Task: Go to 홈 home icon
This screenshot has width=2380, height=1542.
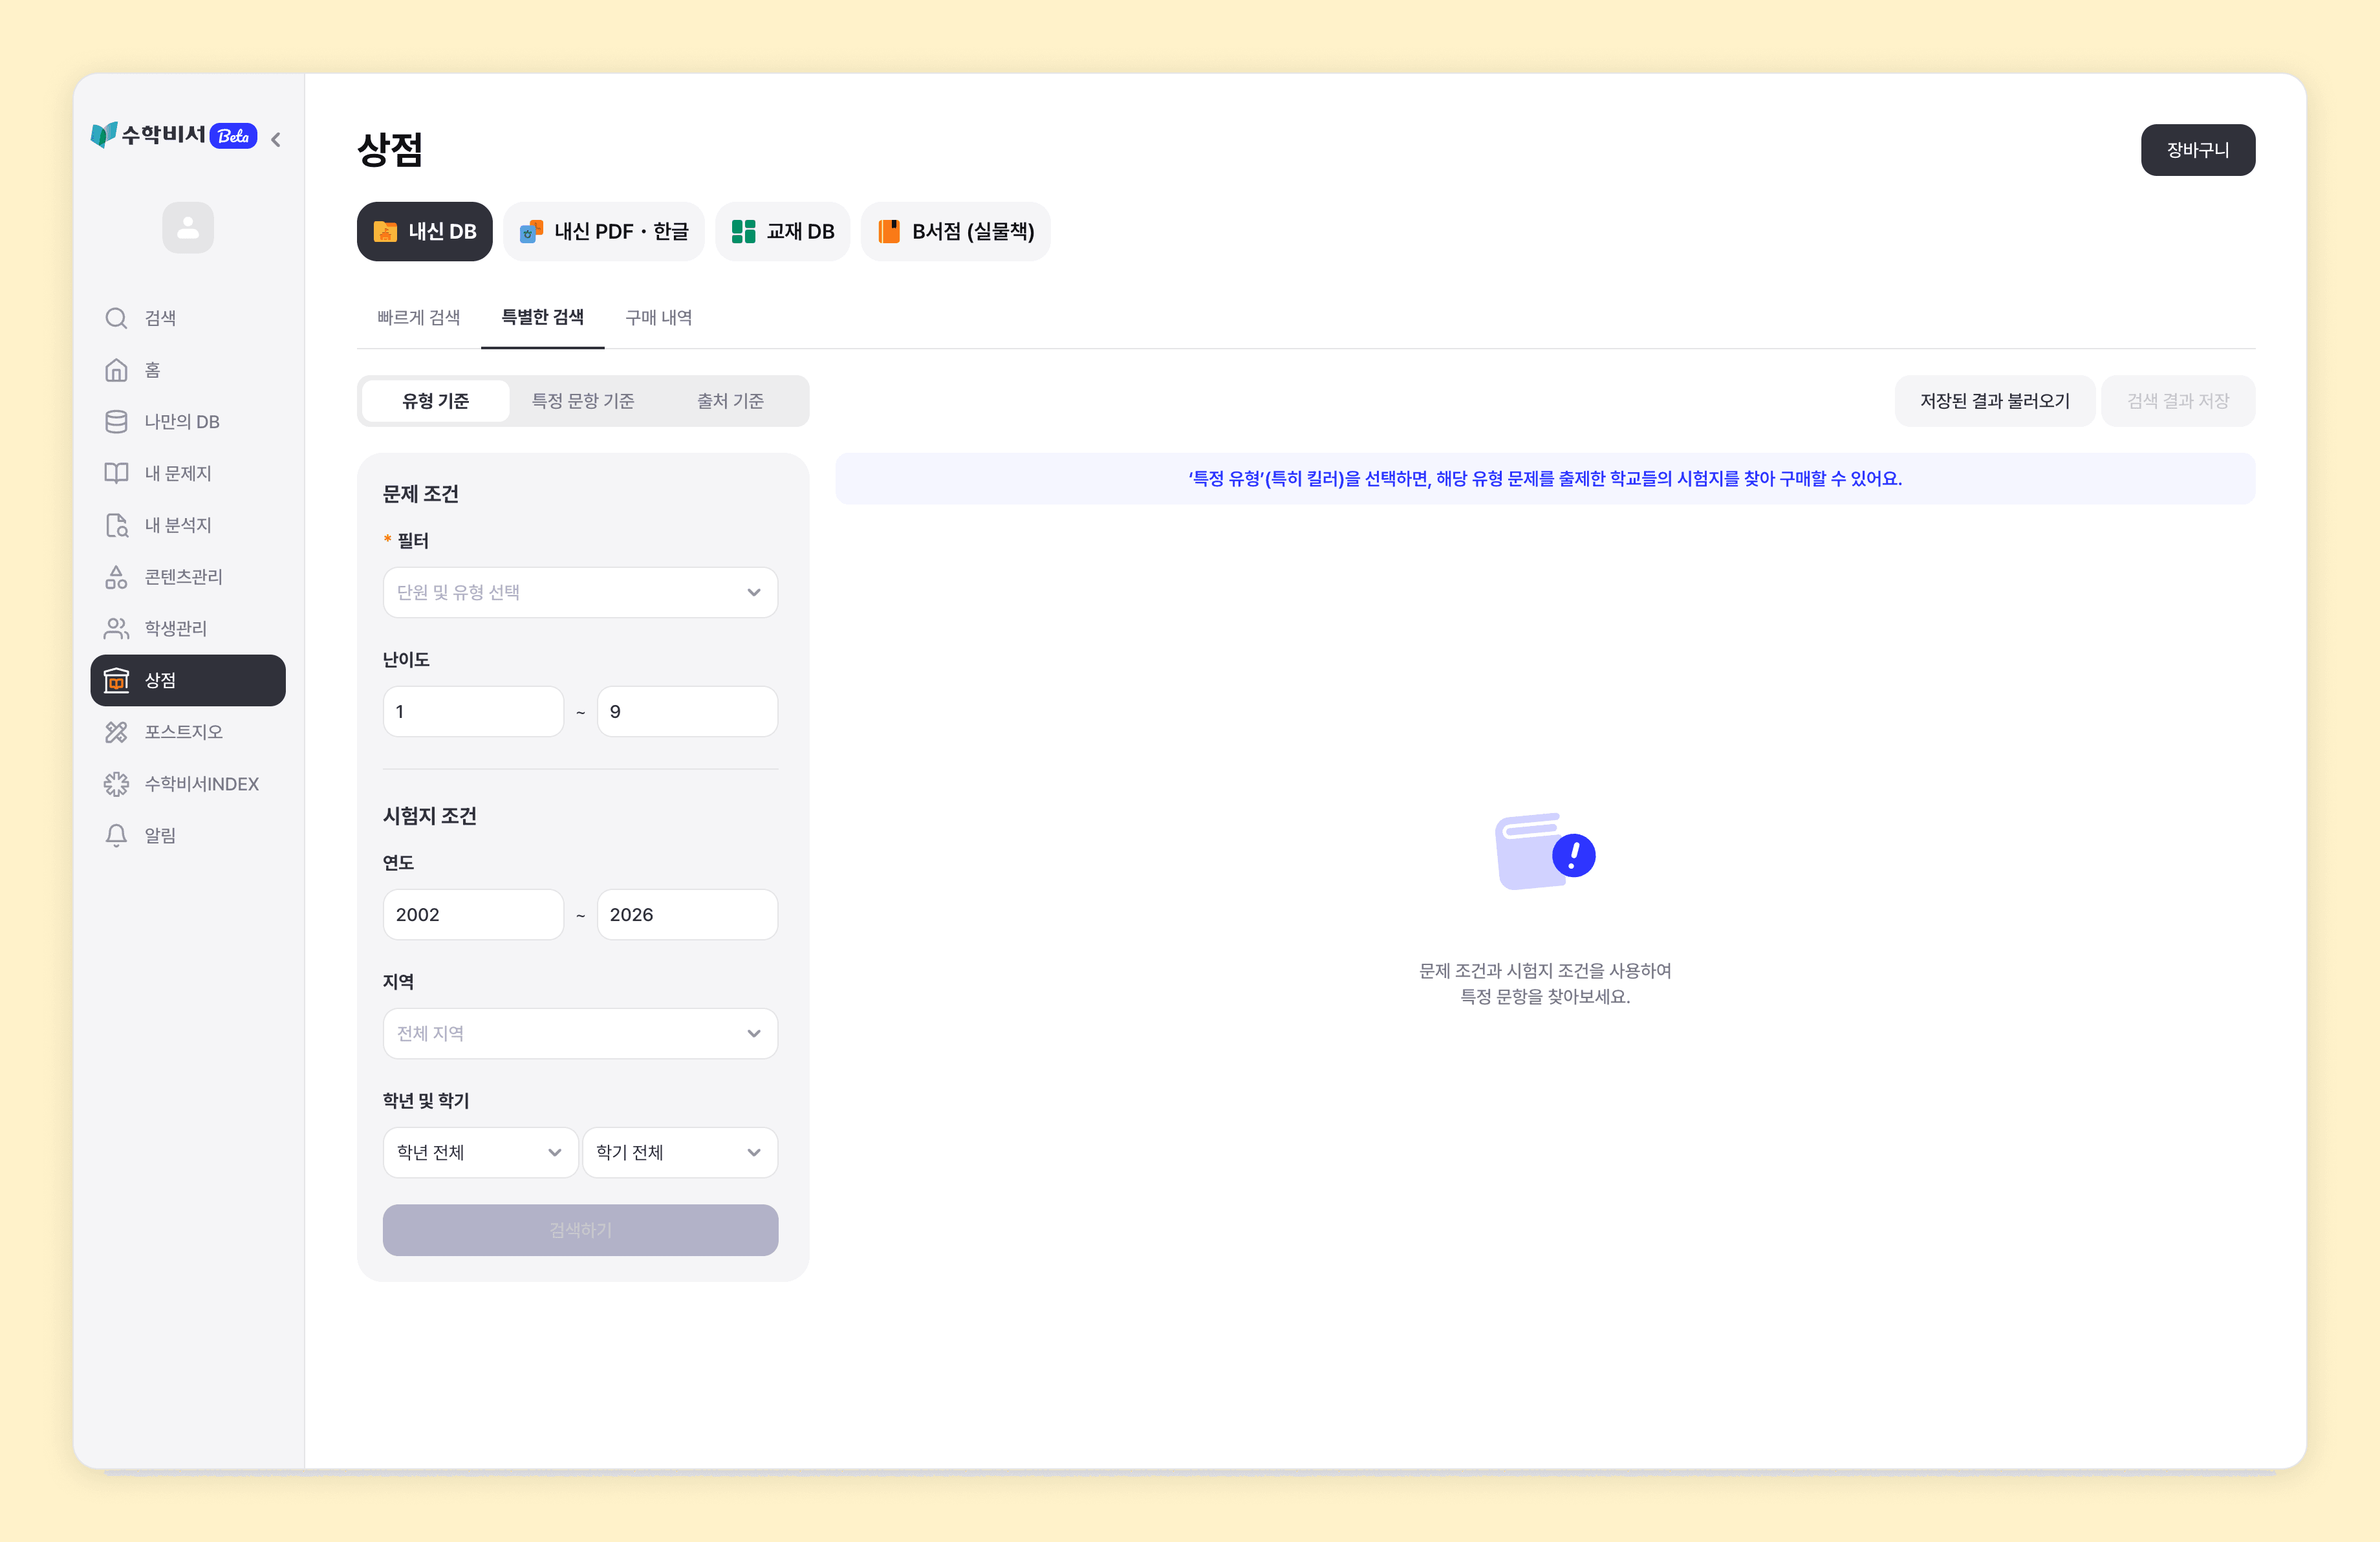Action: (x=116, y=370)
